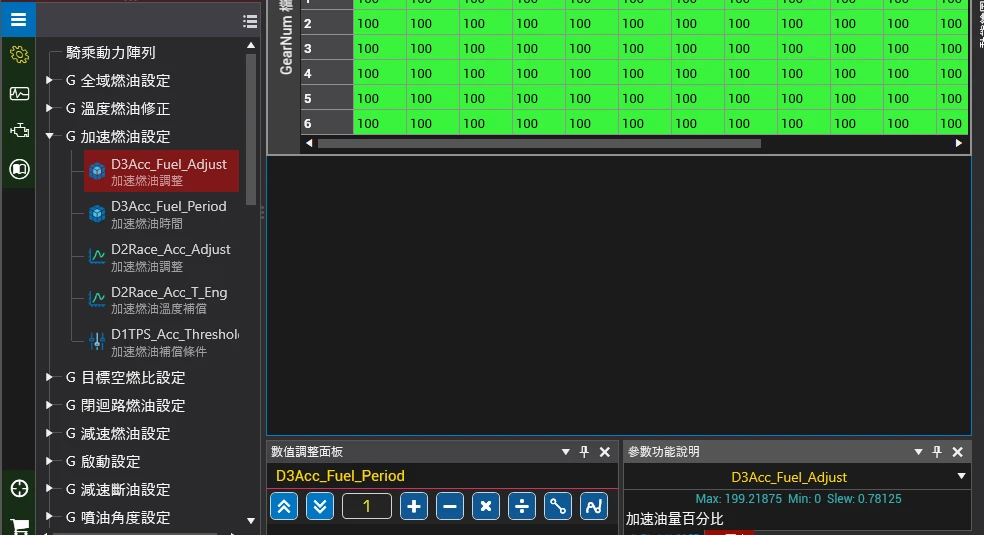Select first cell of gear 2 row
The image size is (984, 535).
380,23
